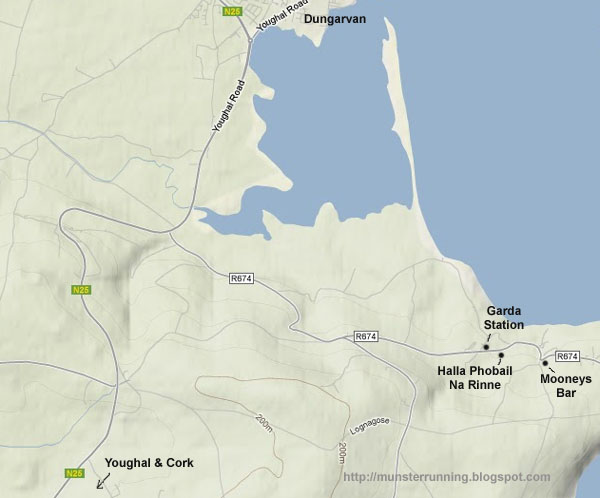Click the Mooneys Bar dot marker
Viewport: 600px width, 498px height.
coord(545,363)
